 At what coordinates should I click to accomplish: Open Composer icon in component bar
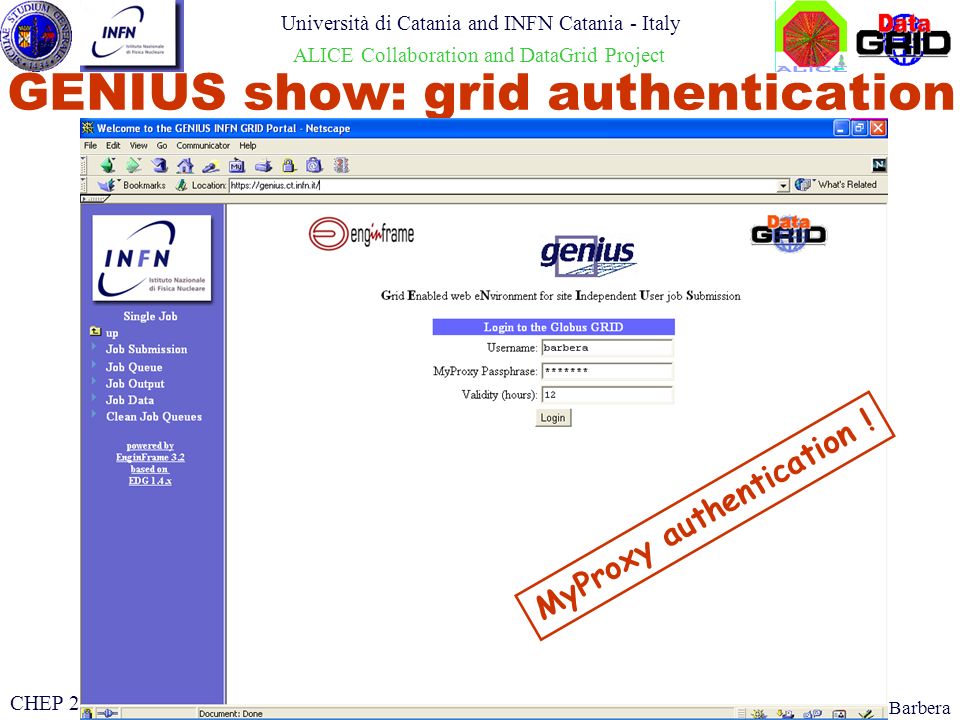point(866,714)
